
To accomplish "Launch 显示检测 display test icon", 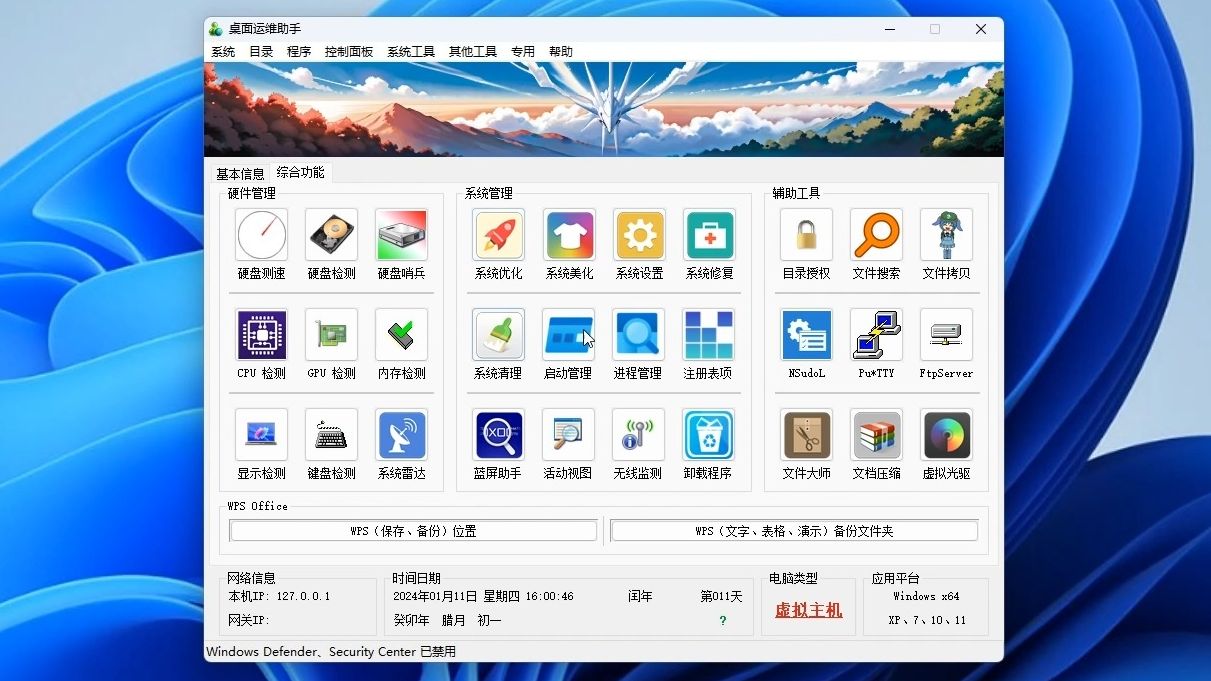I will click(x=262, y=435).
